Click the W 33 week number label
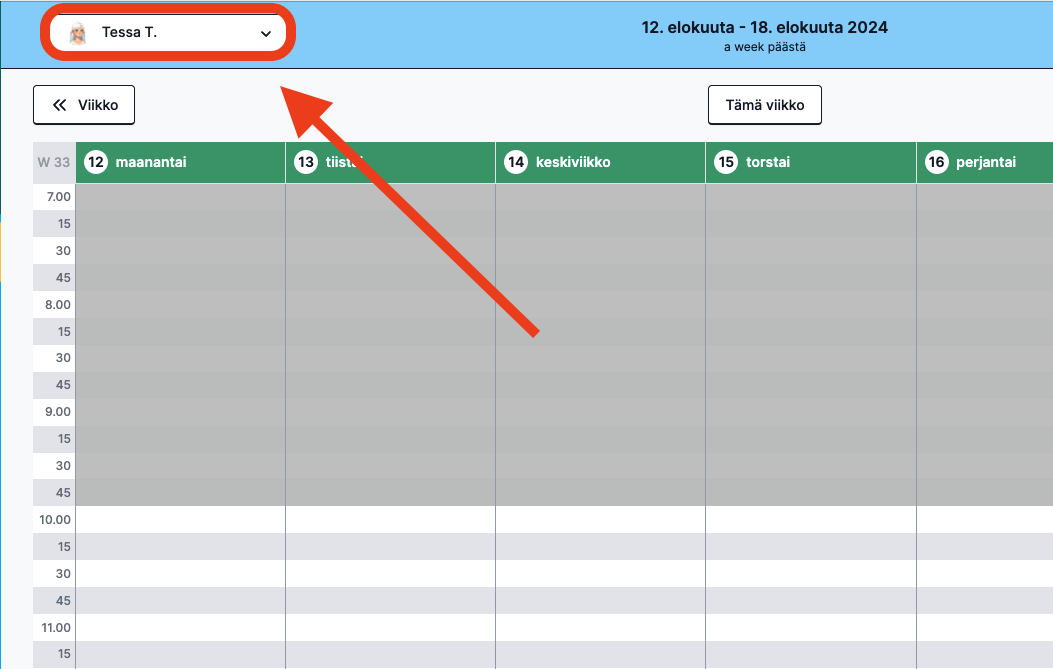The image size is (1053, 669). pos(54,163)
